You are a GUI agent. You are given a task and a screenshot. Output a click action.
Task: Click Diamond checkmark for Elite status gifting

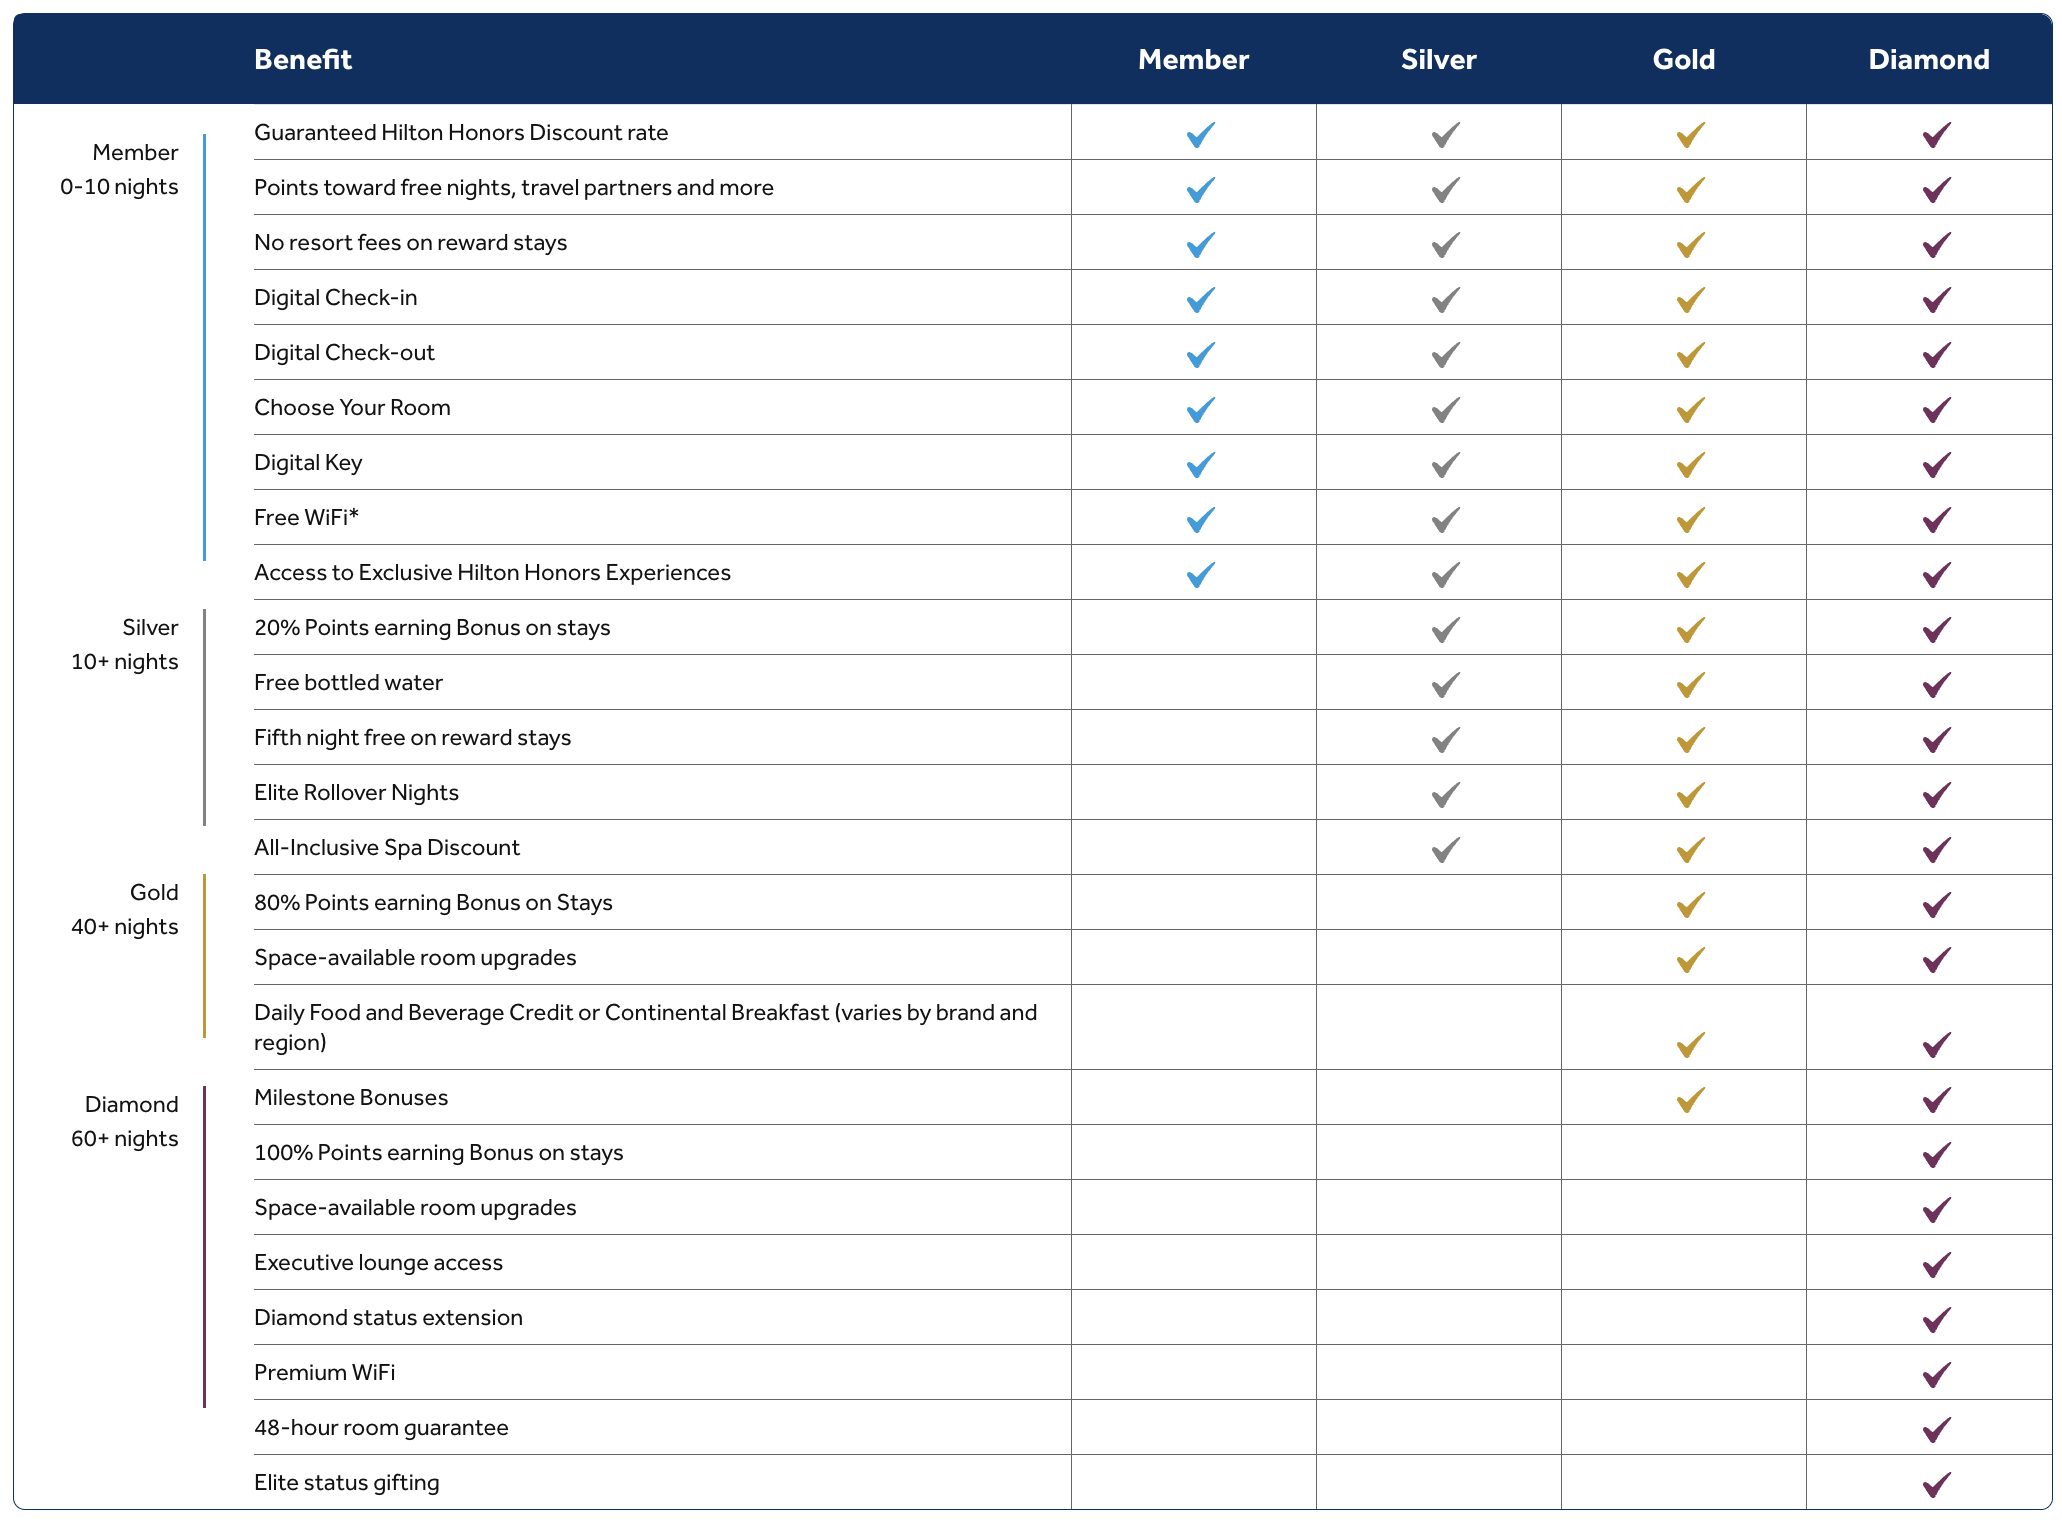tap(1936, 1485)
